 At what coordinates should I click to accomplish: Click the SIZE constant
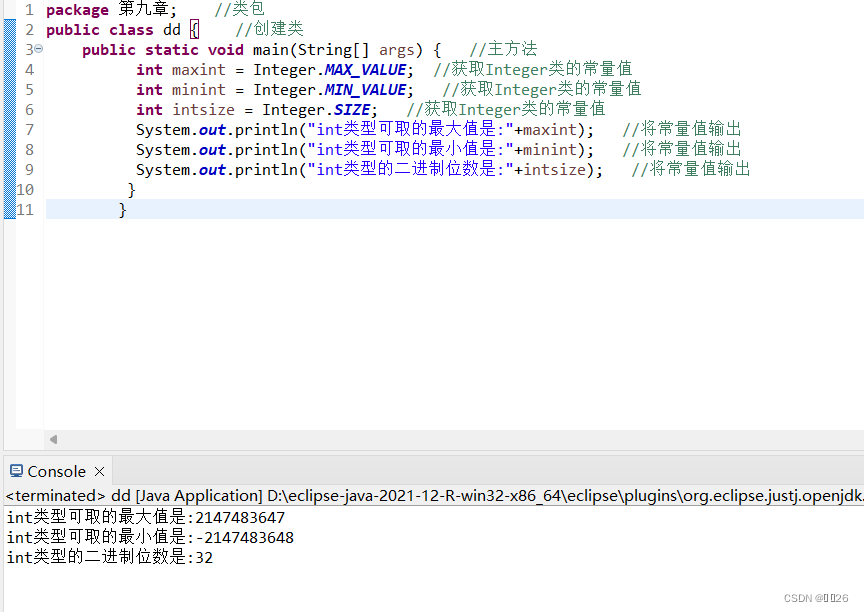pos(352,110)
